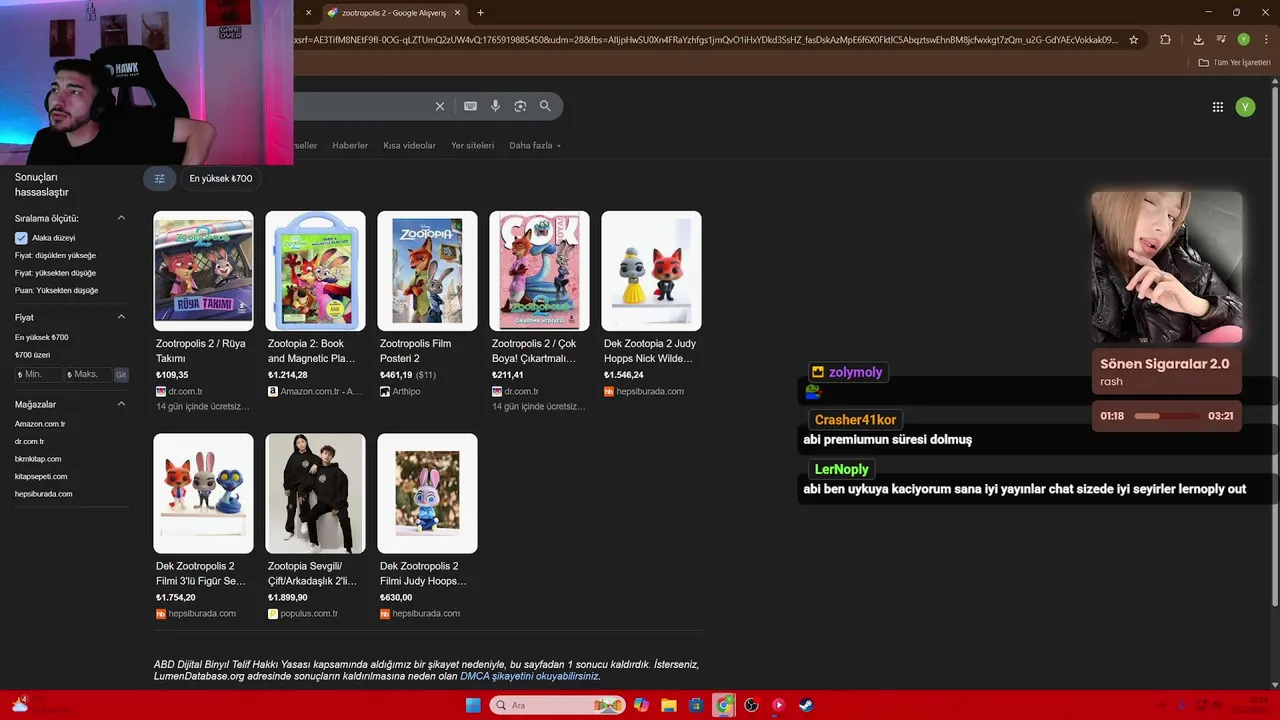
Task: Close the zootropolis 2 Google Alışveriş tab
Action: pos(458,13)
